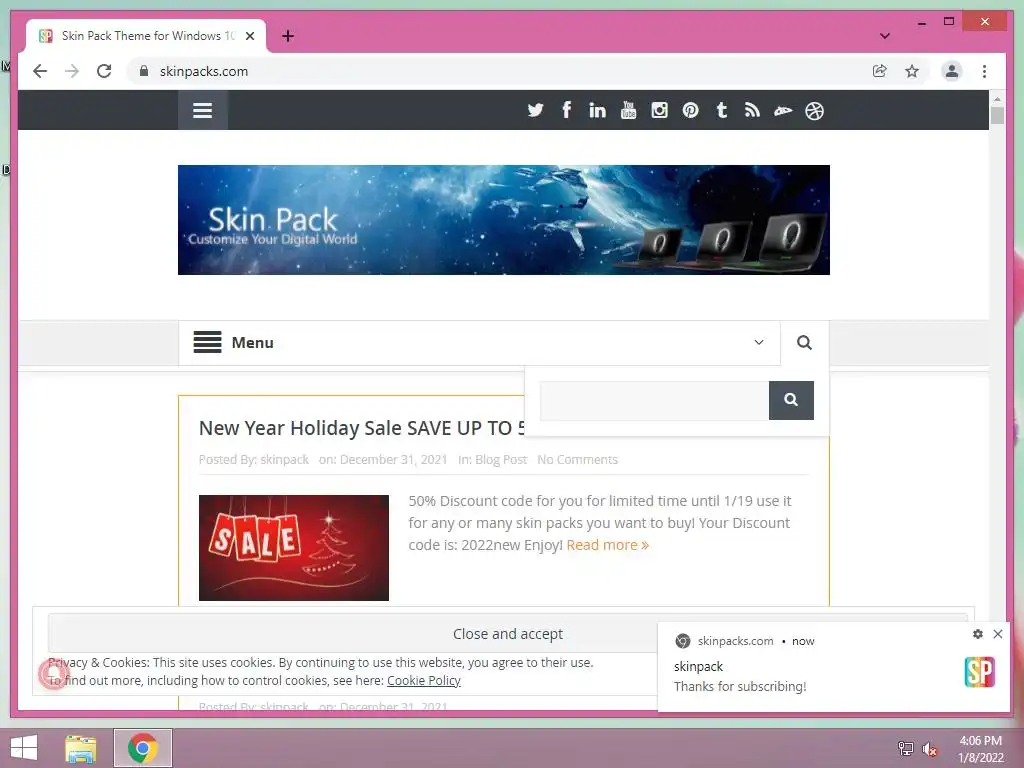Open New Year Holiday Sale post title

(362, 428)
